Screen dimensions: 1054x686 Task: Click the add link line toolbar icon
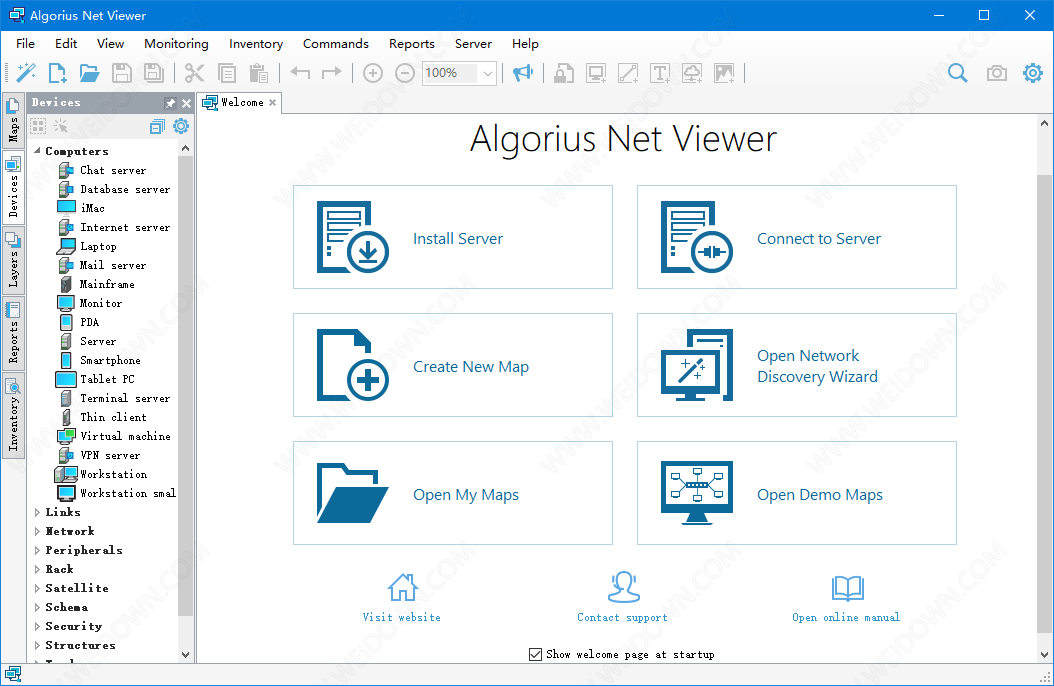(x=628, y=73)
